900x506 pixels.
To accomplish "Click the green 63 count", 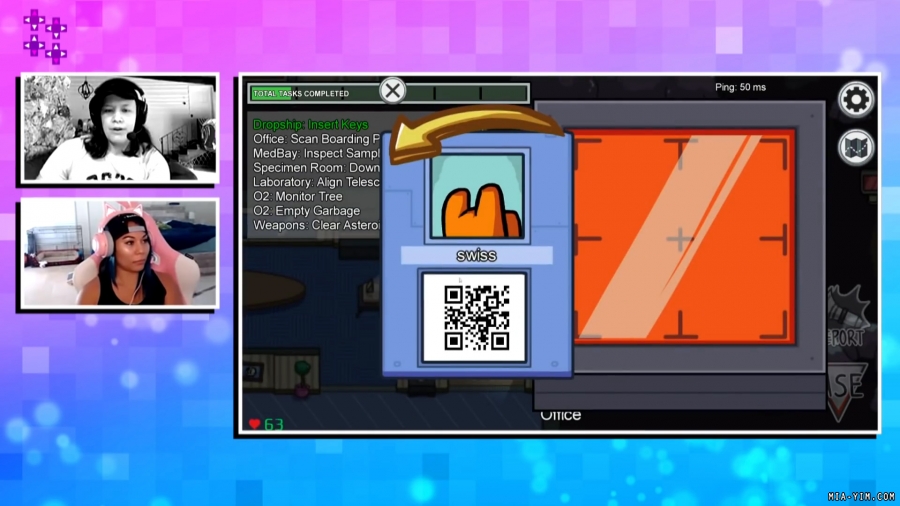I will [274, 425].
